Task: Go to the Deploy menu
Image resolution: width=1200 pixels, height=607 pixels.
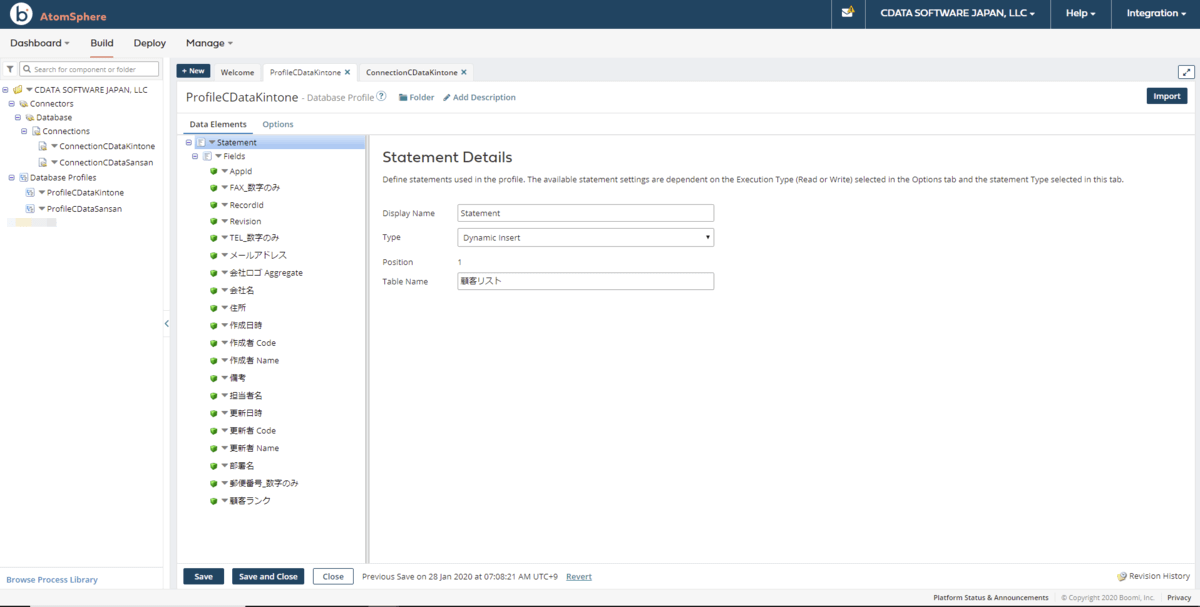Action: point(150,43)
